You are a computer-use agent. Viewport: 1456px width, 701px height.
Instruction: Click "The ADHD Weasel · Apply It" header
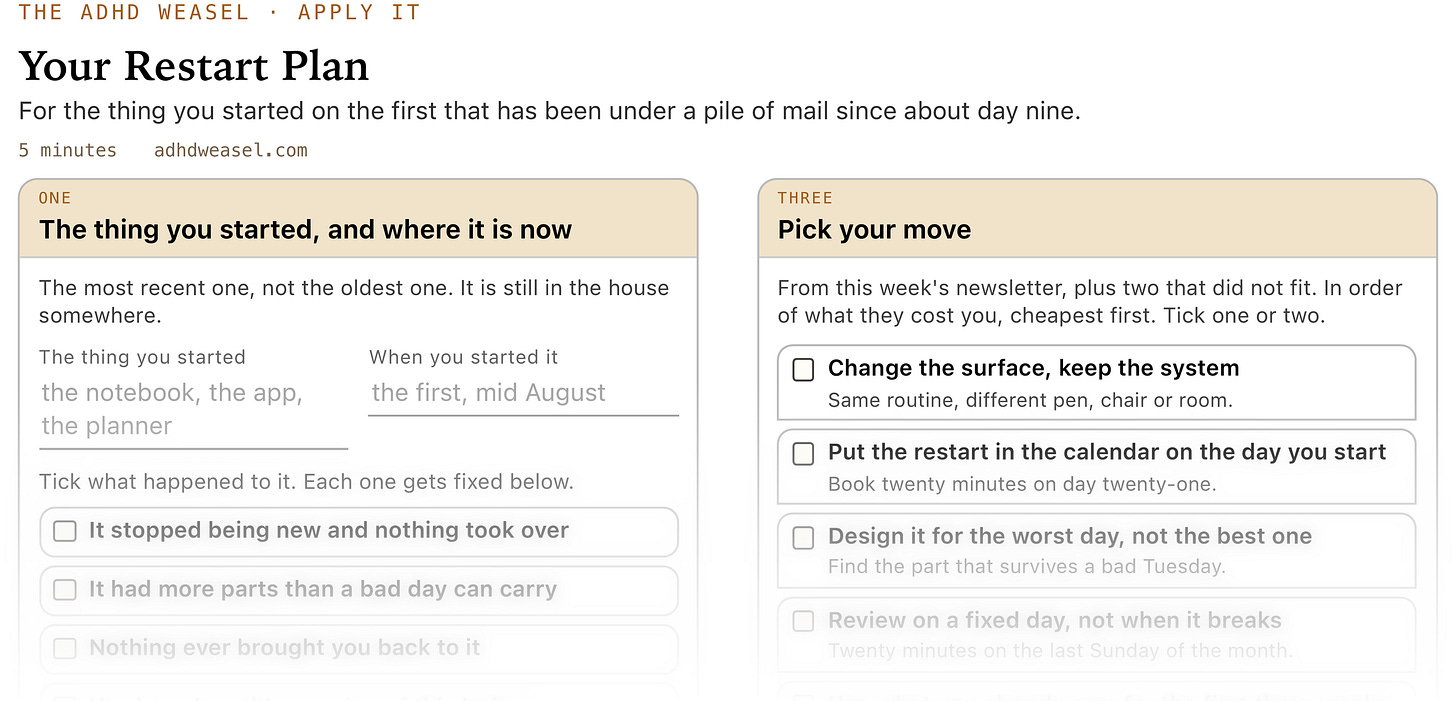point(219,13)
